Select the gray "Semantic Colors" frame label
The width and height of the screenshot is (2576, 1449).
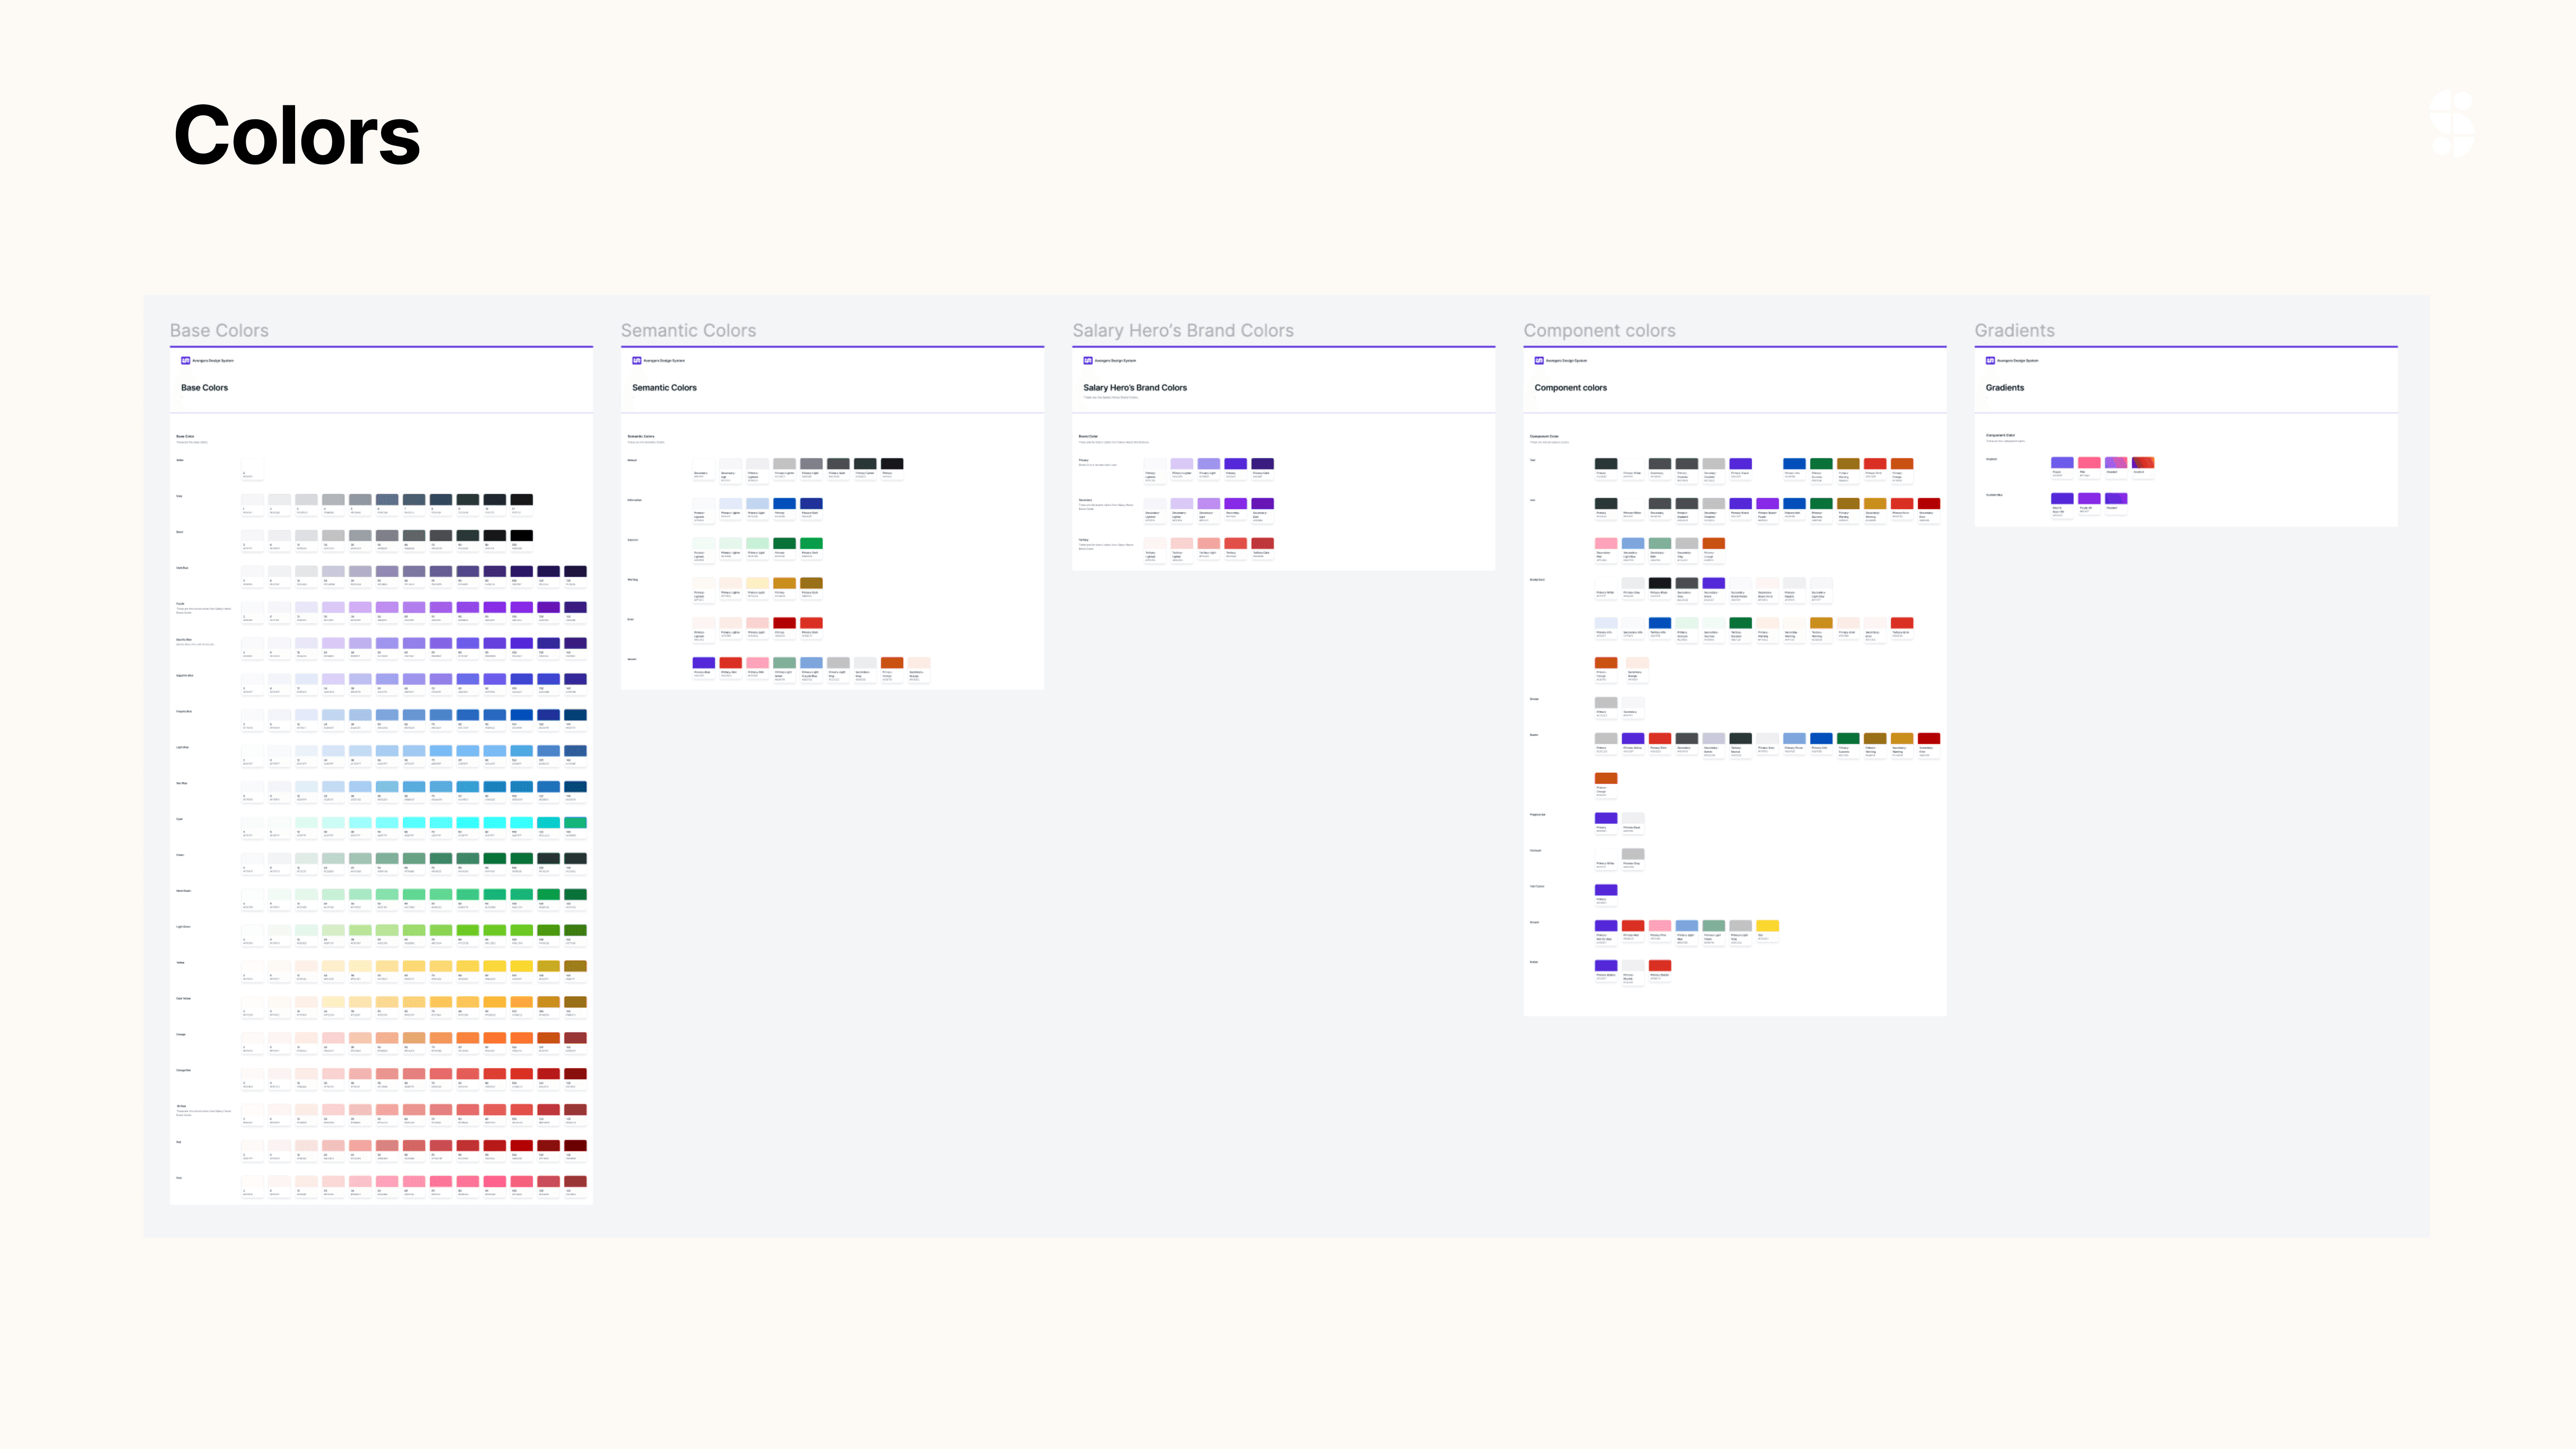pyautogui.click(x=688, y=330)
